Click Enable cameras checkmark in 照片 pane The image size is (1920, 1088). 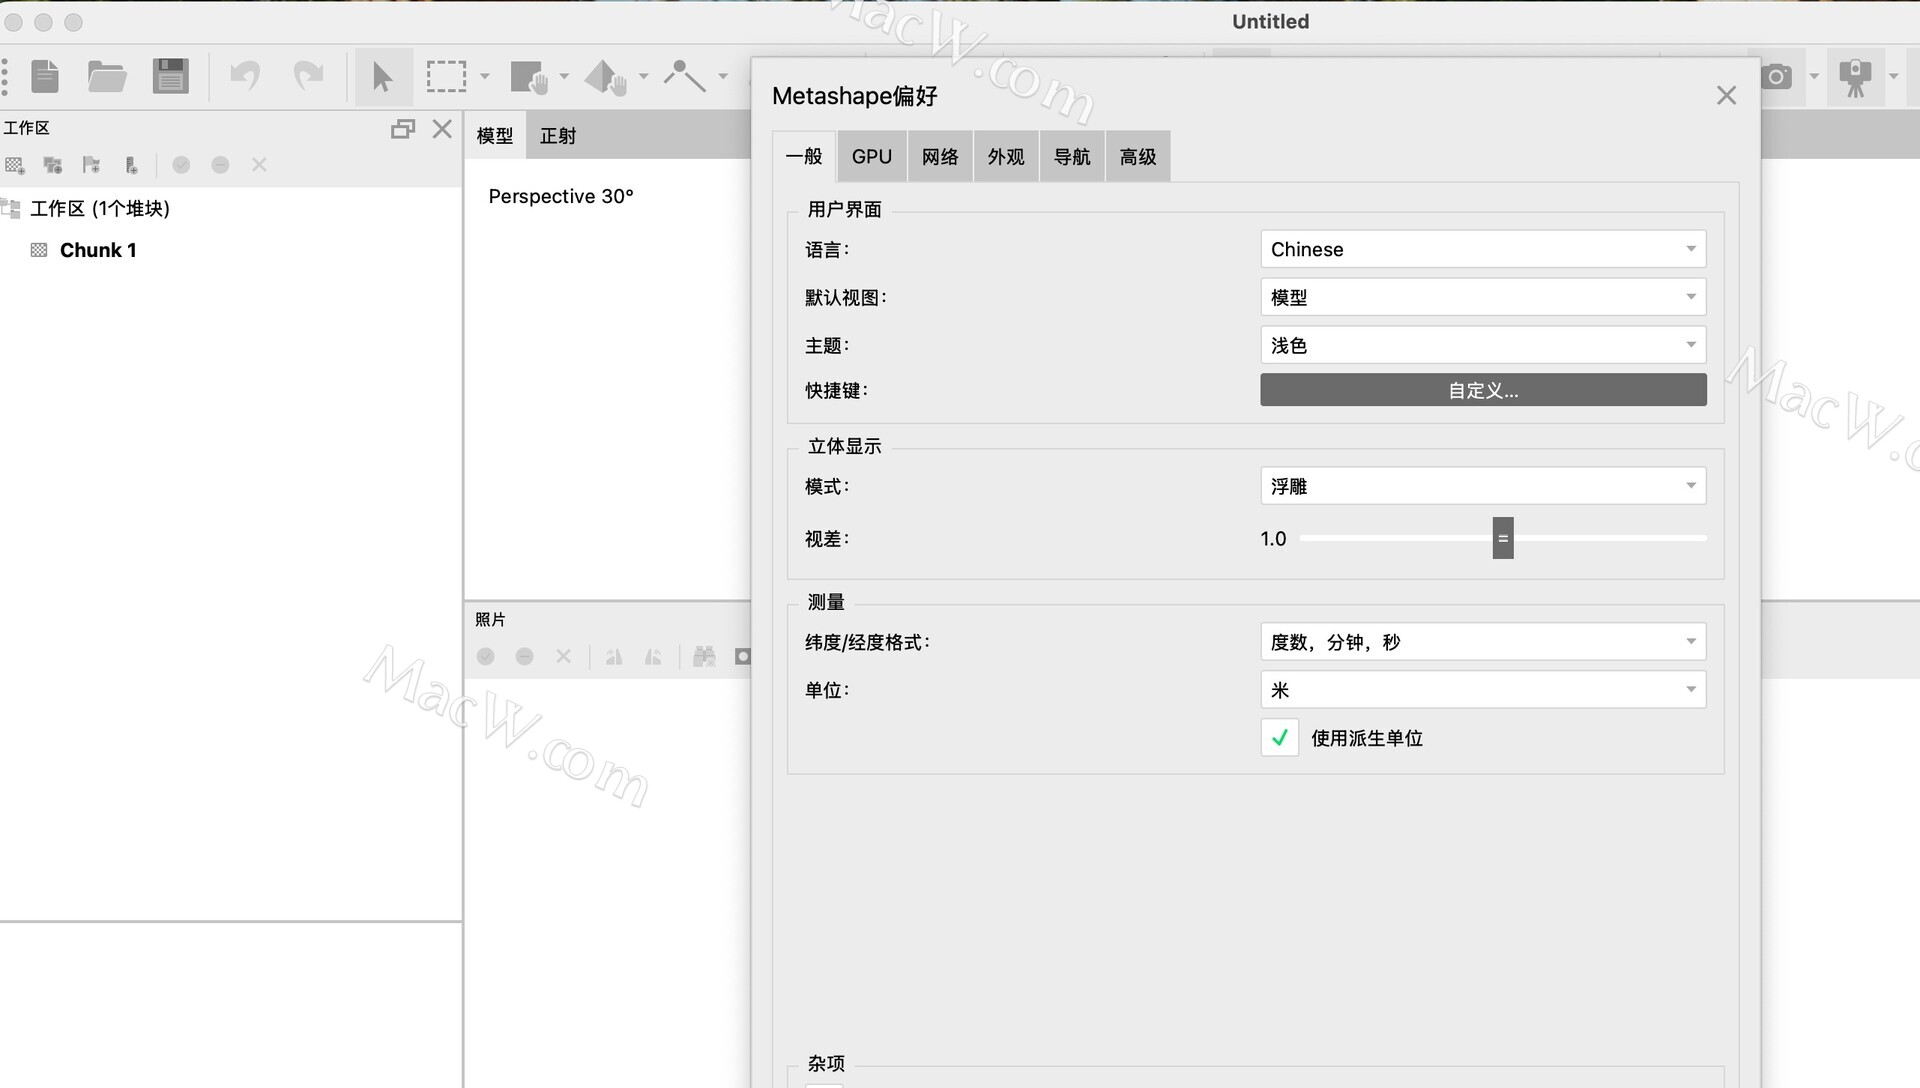(486, 656)
